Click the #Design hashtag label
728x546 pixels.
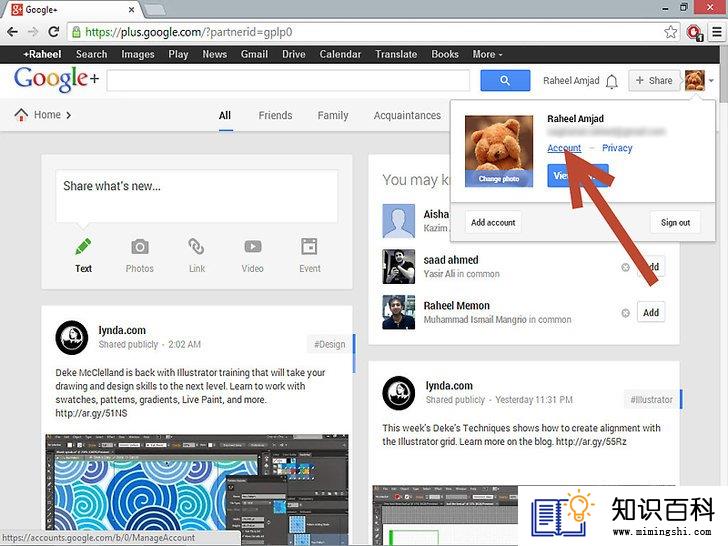330,344
